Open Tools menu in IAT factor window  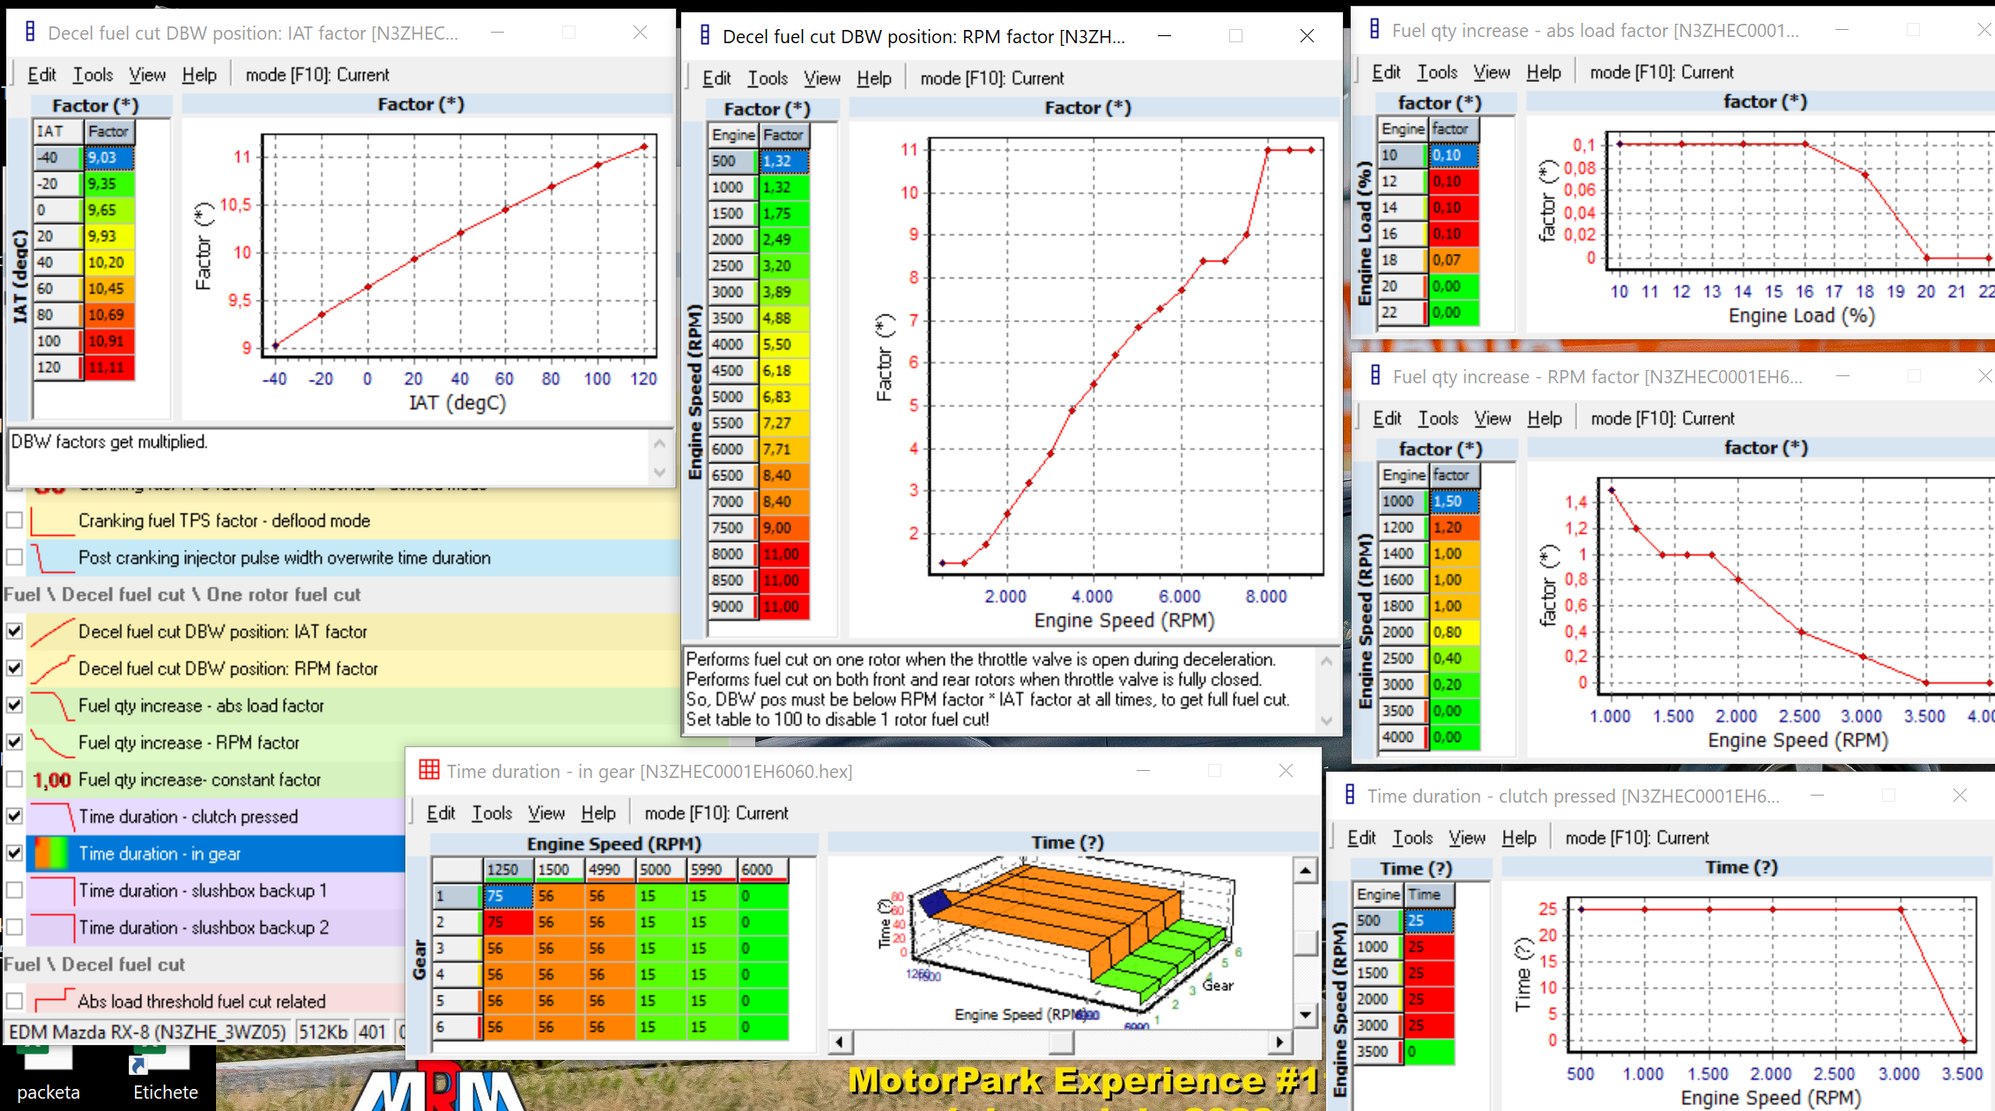pyautogui.click(x=92, y=75)
